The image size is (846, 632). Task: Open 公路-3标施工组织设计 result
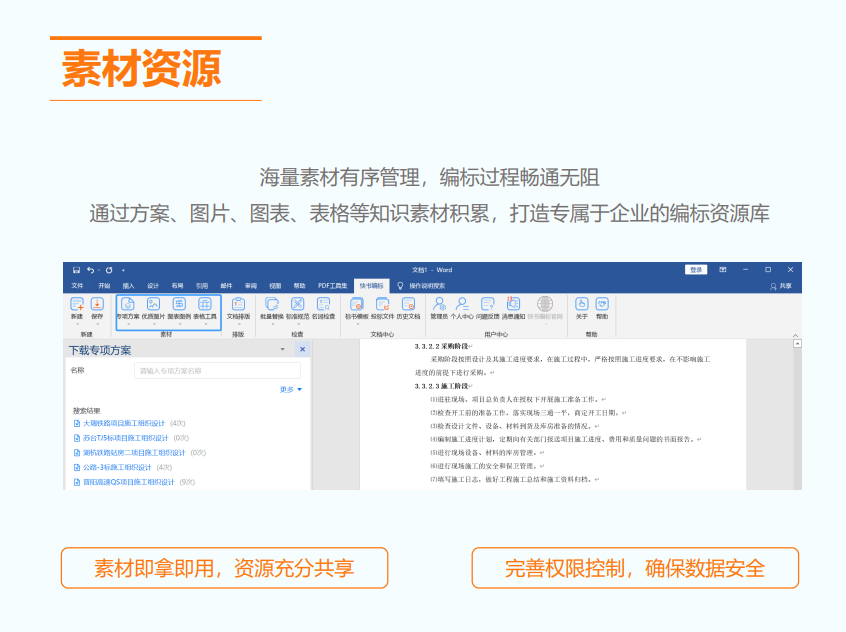tap(117, 467)
